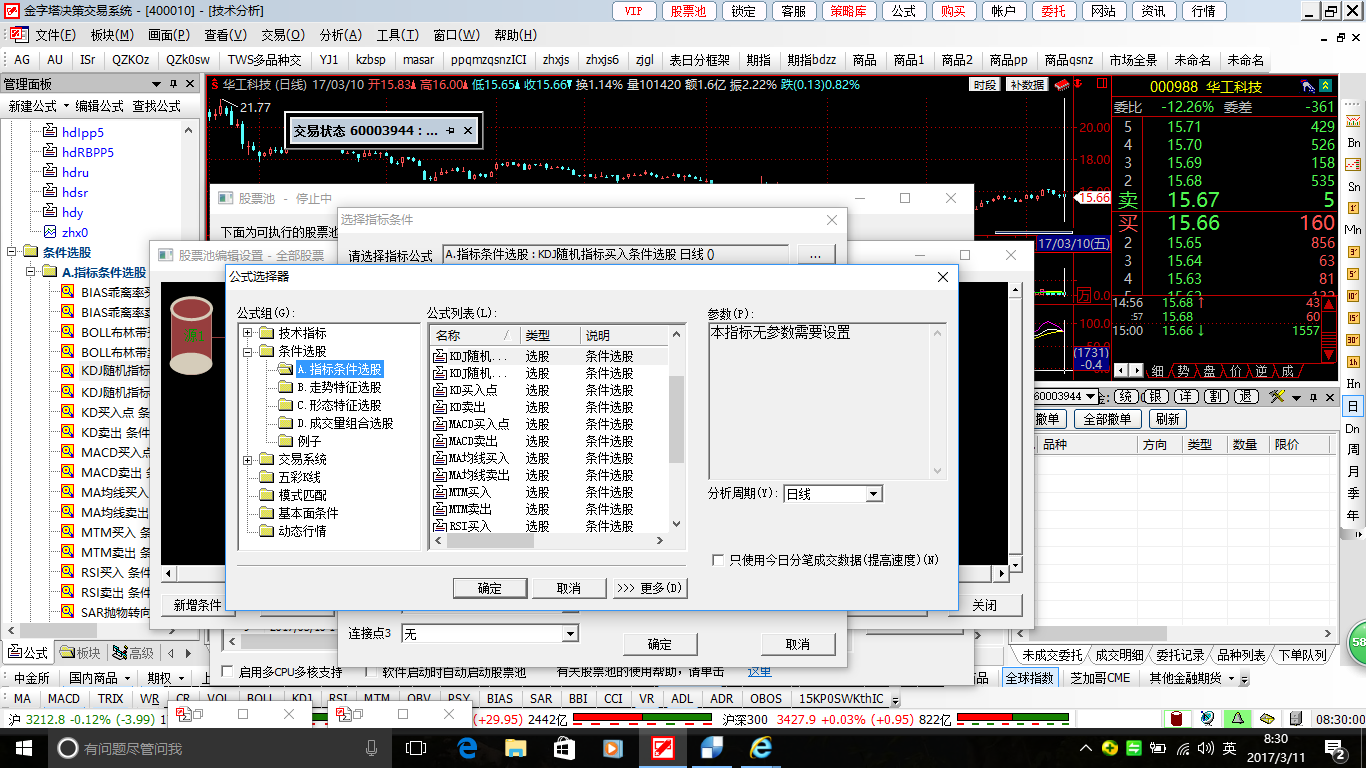1366x768 pixels.
Task: Collapse 条件选股 in management panel tree
Action: (x=12, y=252)
